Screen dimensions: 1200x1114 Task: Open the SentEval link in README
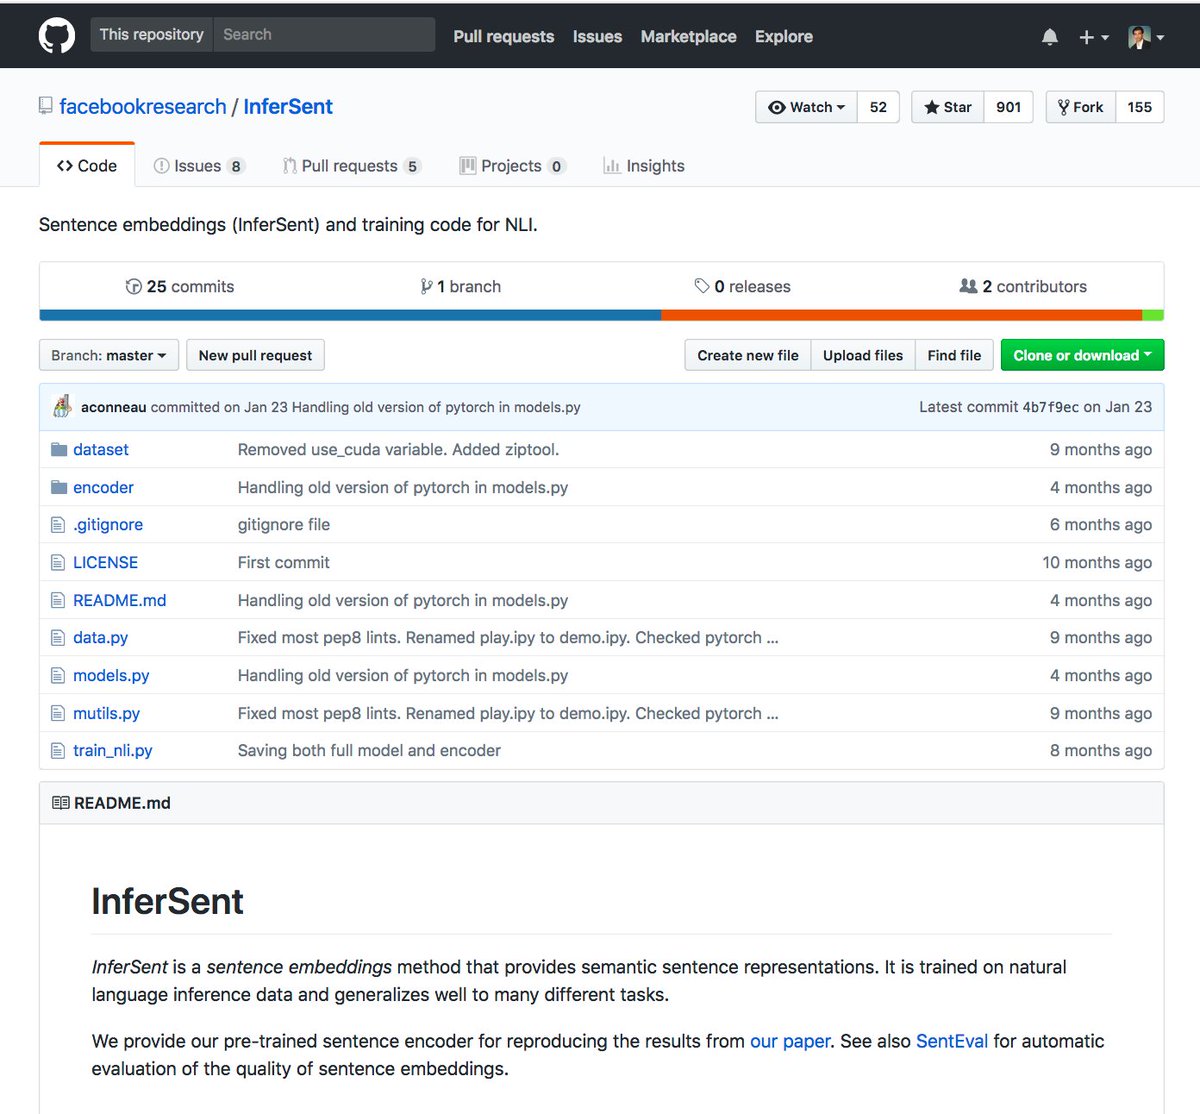click(x=952, y=1042)
